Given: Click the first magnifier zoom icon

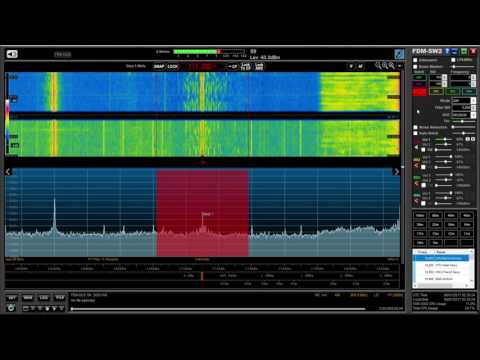Looking at the screenshot, I should tap(378, 65).
